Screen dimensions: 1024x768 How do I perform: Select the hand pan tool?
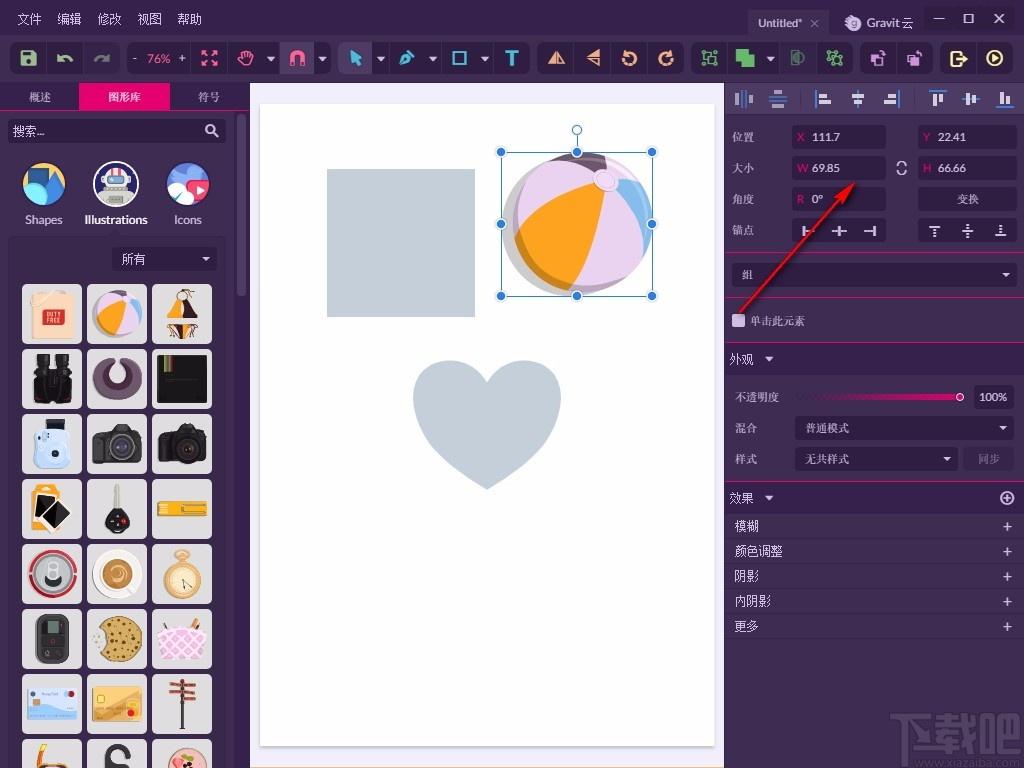pyautogui.click(x=246, y=58)
